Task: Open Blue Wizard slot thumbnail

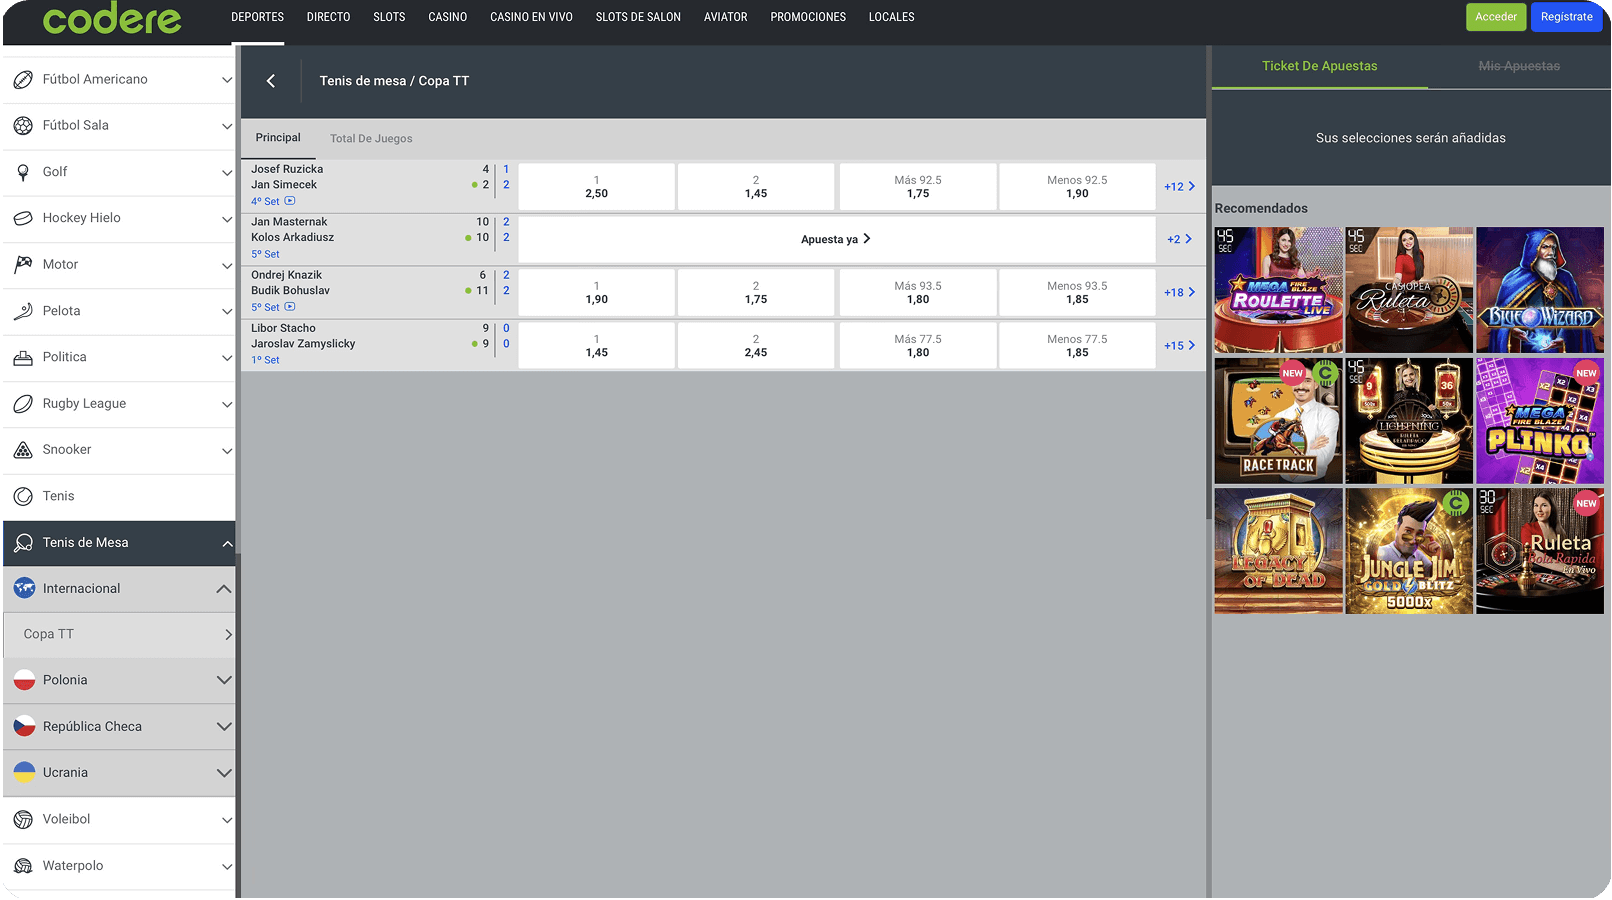Action: (1540, 290)
